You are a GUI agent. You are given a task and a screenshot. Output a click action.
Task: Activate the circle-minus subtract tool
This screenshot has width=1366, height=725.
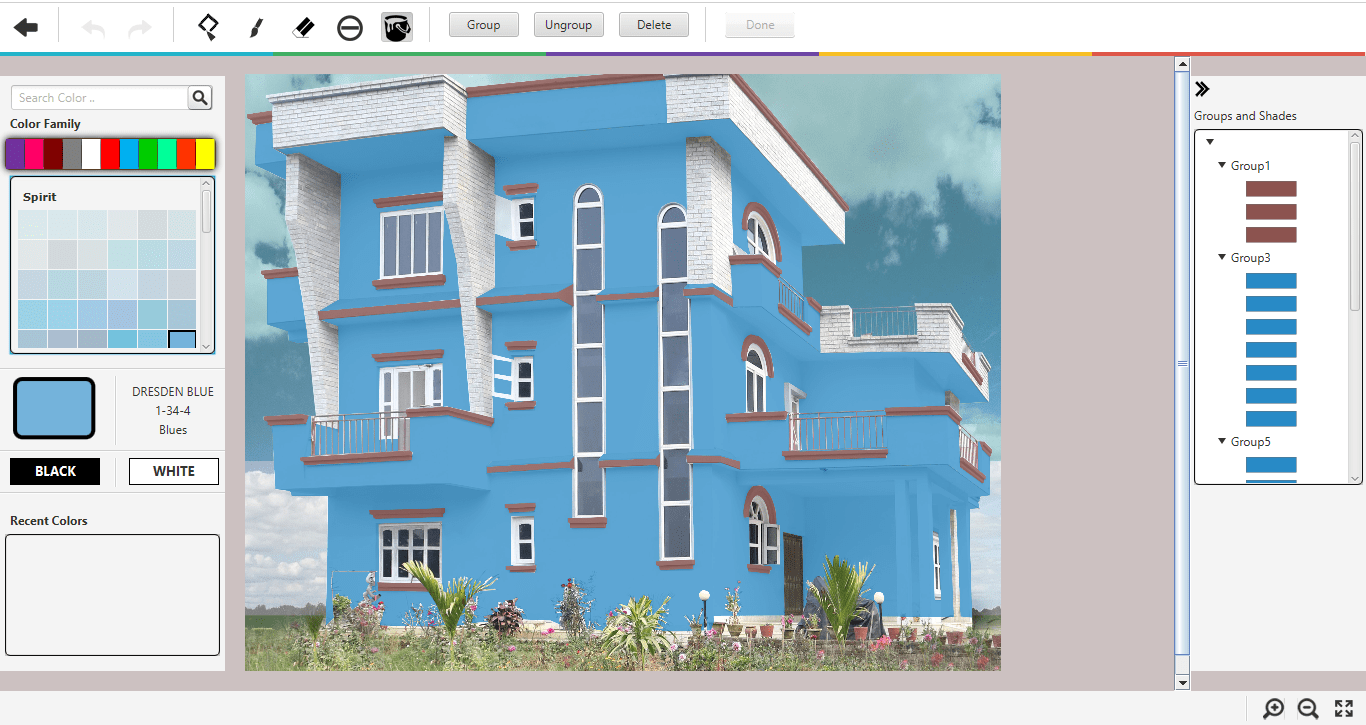tap(350, 28)
